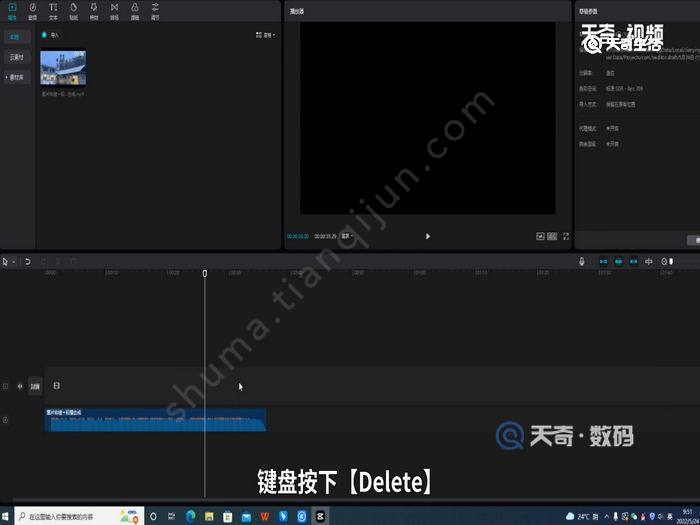700x525 pixels.
Task: Open the media view/sort dropdown
Action: tap(266, 35)
